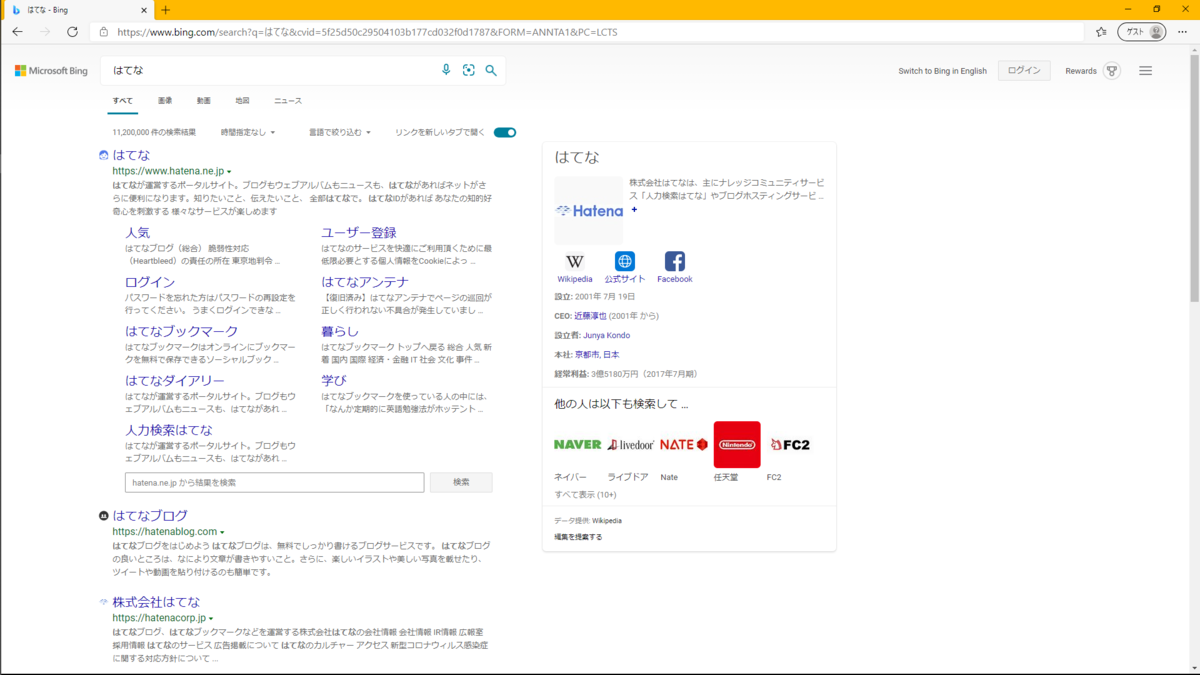Screen dimensions: 1200x675
Task: Click the magnifier search icon
Action: click(x=491, y=71)
